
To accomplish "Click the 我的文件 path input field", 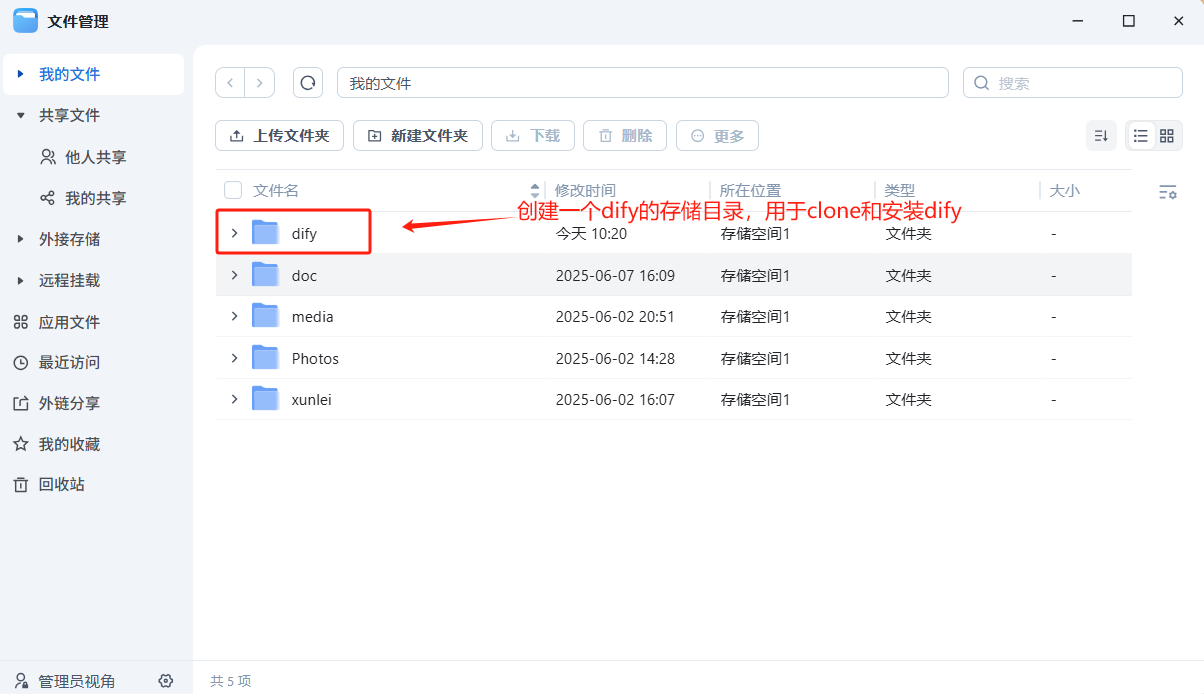I will coord(643,82).
